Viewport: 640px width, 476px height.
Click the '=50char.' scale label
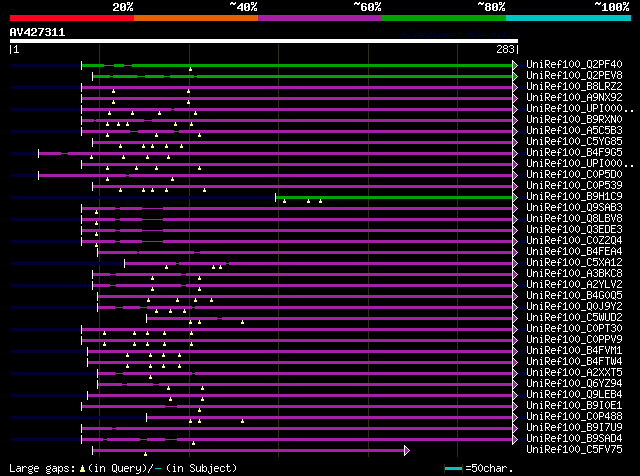(489, 468)
